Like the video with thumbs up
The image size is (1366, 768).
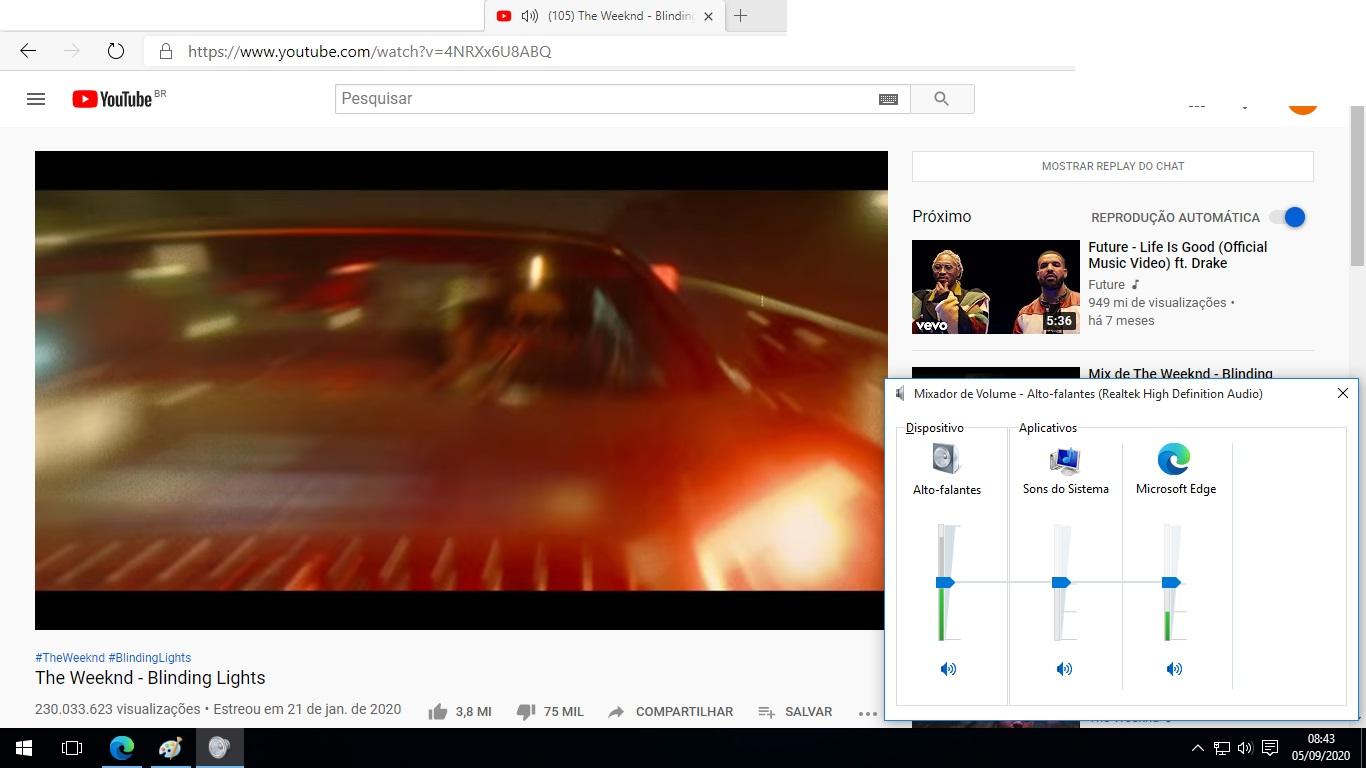point(438,712)
